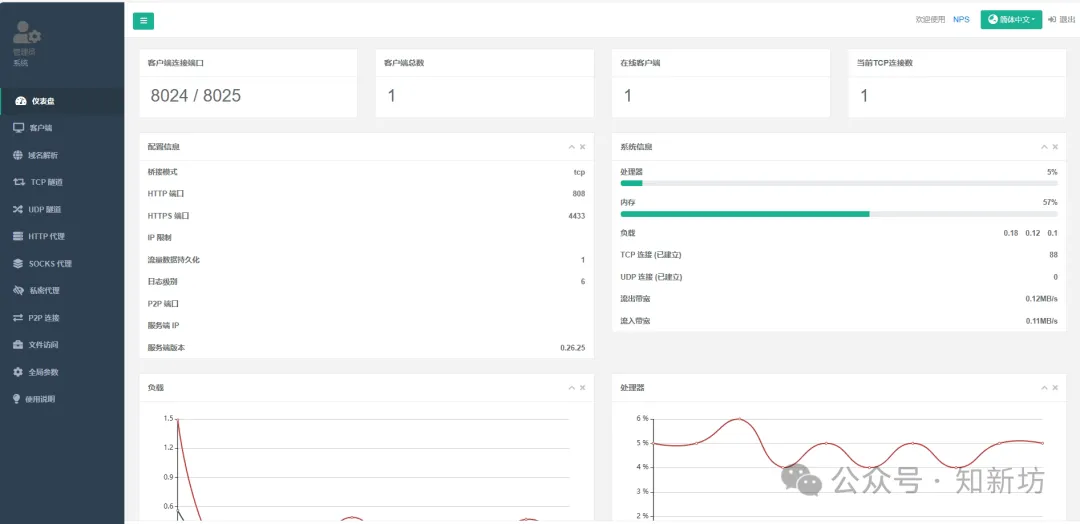Click the layers icon beside SOCKS 代理

click(x=18, y=263)
